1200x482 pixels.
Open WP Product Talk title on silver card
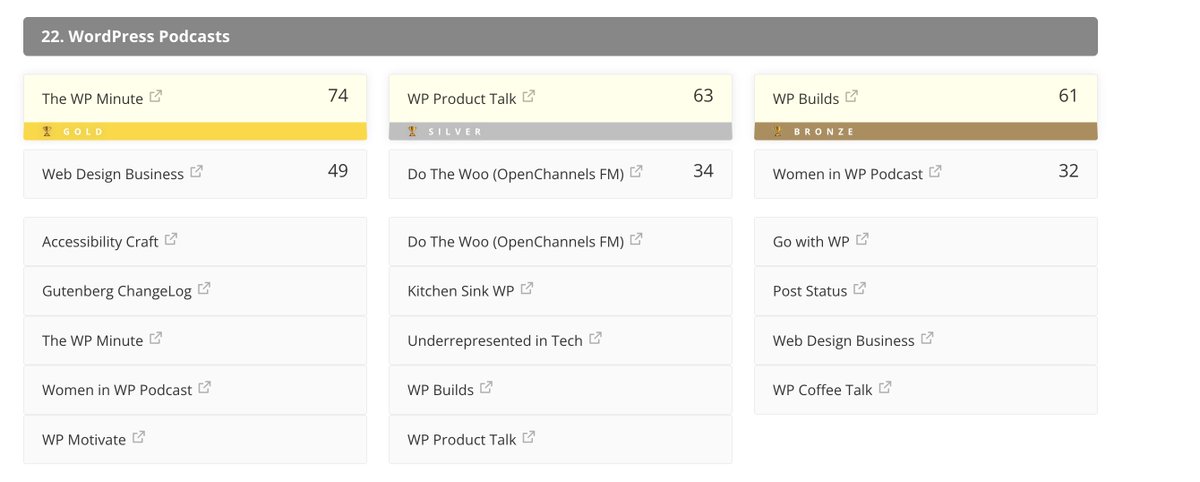coord(462,99)
